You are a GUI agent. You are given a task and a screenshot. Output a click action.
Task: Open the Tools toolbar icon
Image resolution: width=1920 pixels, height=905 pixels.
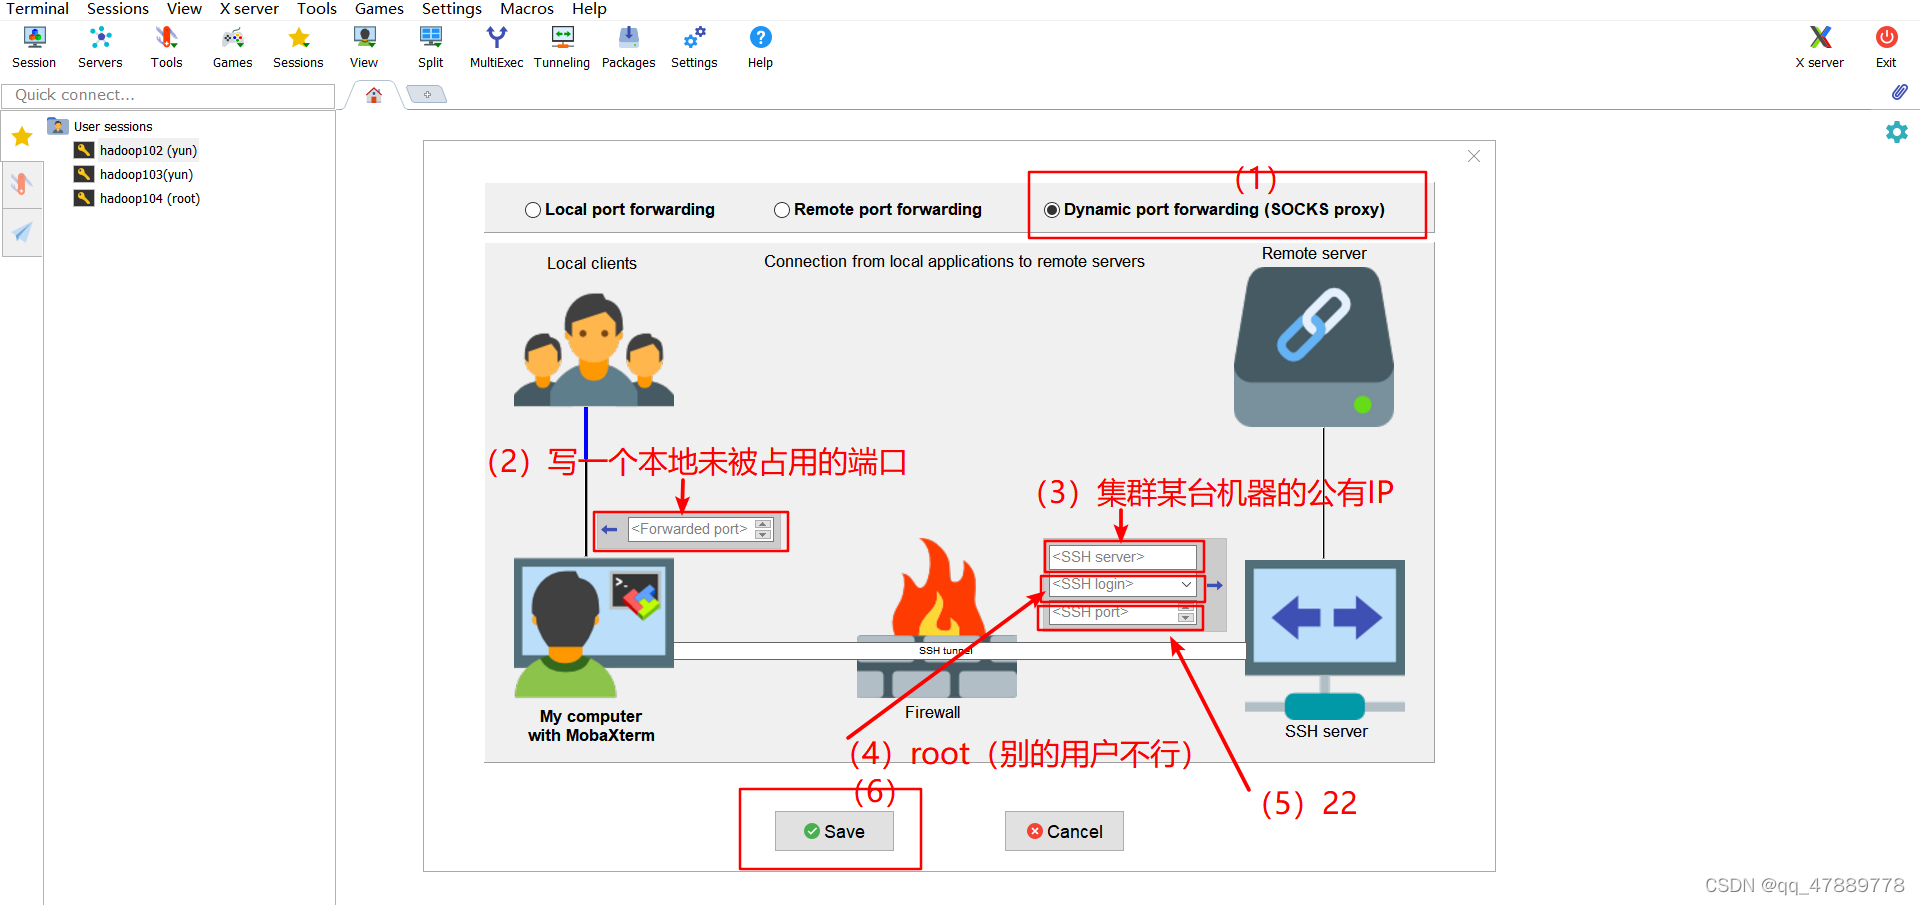(166, 47)
